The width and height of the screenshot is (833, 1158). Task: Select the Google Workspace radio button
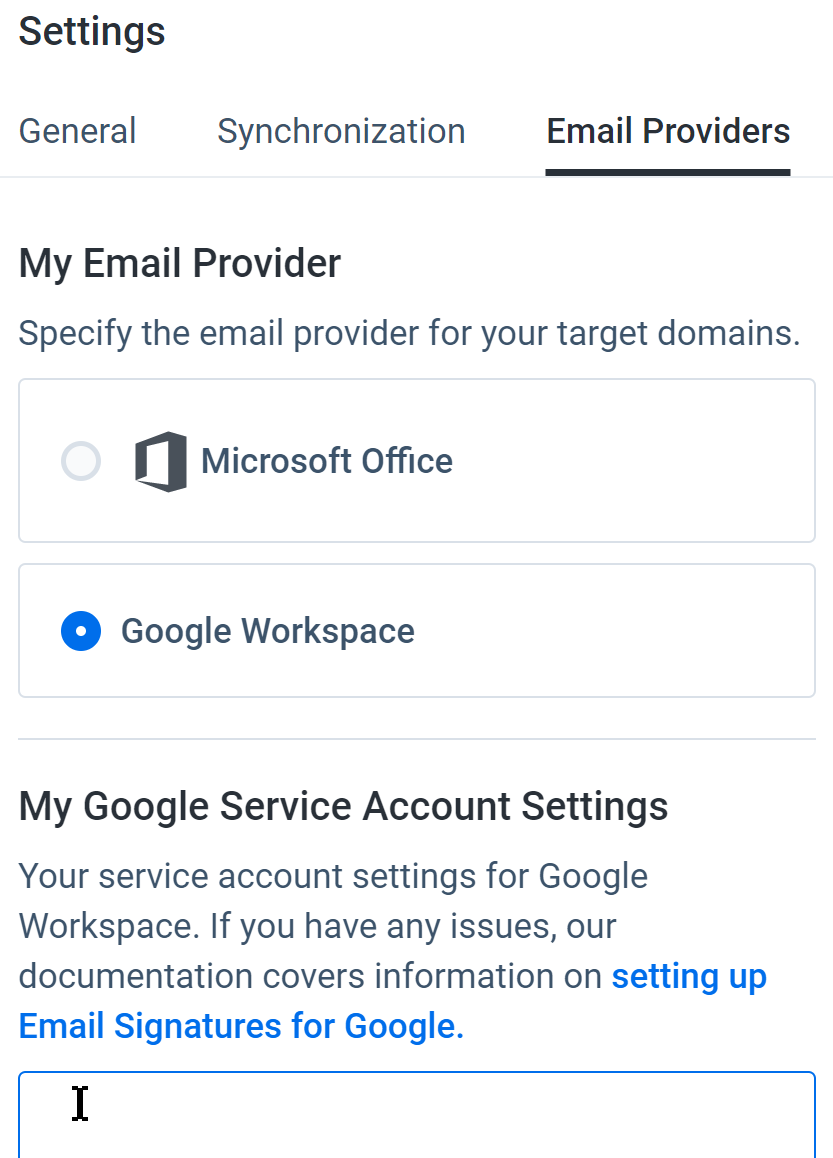point(80,631)
